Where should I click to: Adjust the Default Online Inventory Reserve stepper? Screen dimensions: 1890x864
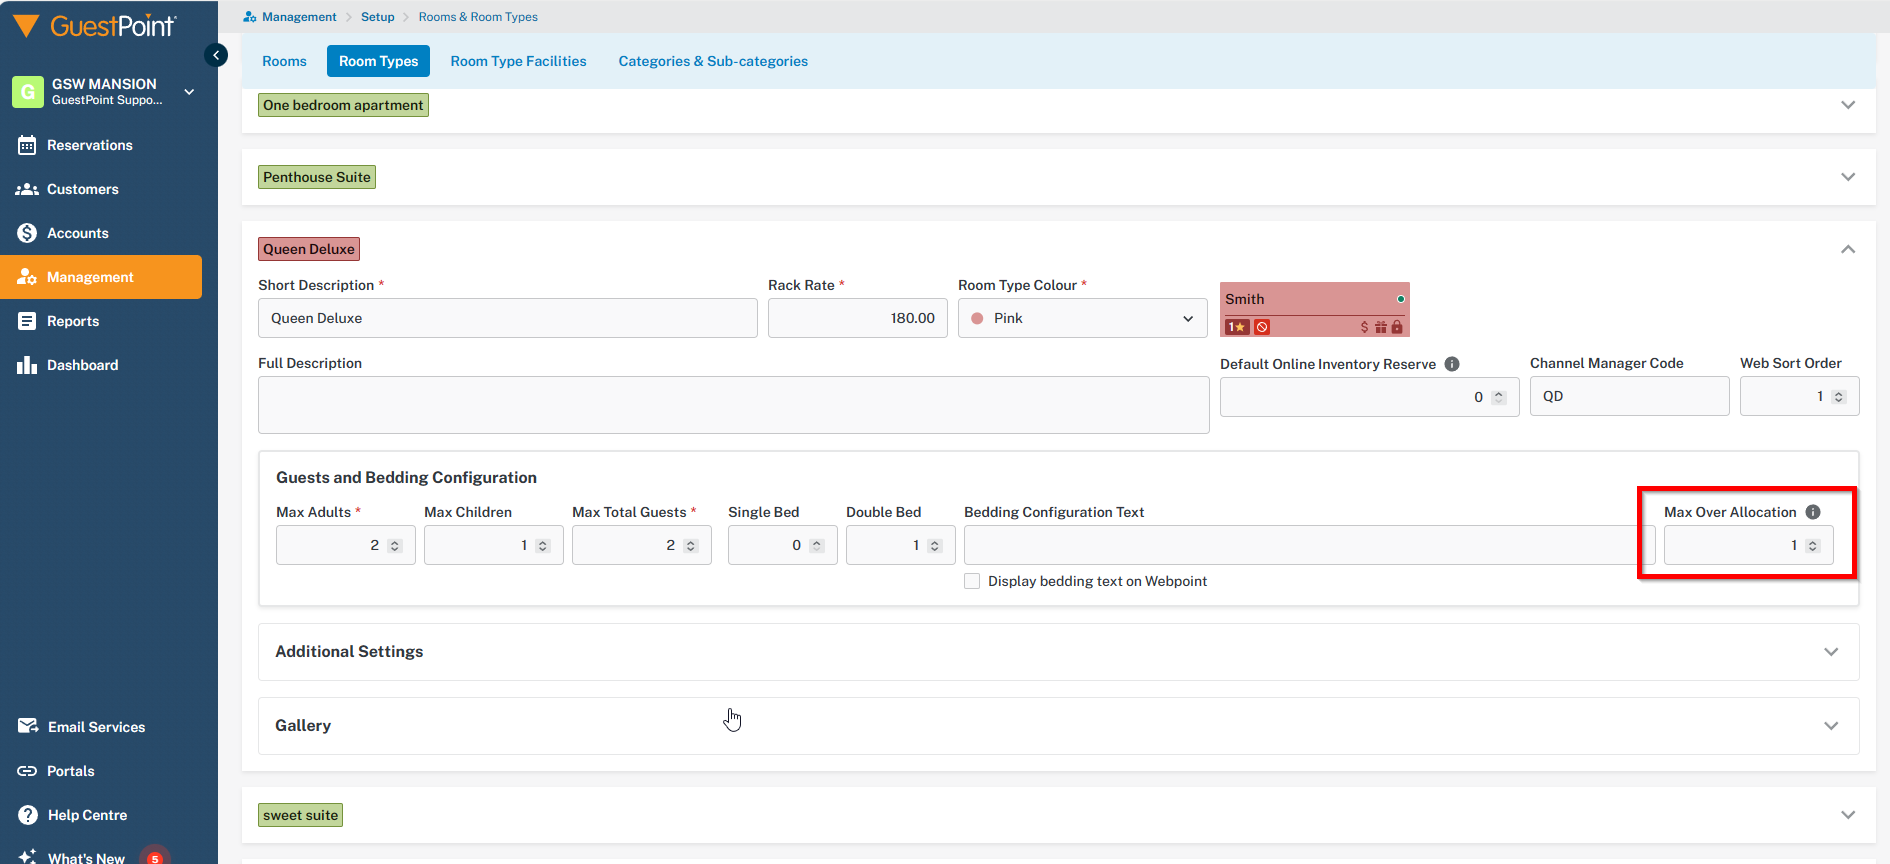[1499, 397]
